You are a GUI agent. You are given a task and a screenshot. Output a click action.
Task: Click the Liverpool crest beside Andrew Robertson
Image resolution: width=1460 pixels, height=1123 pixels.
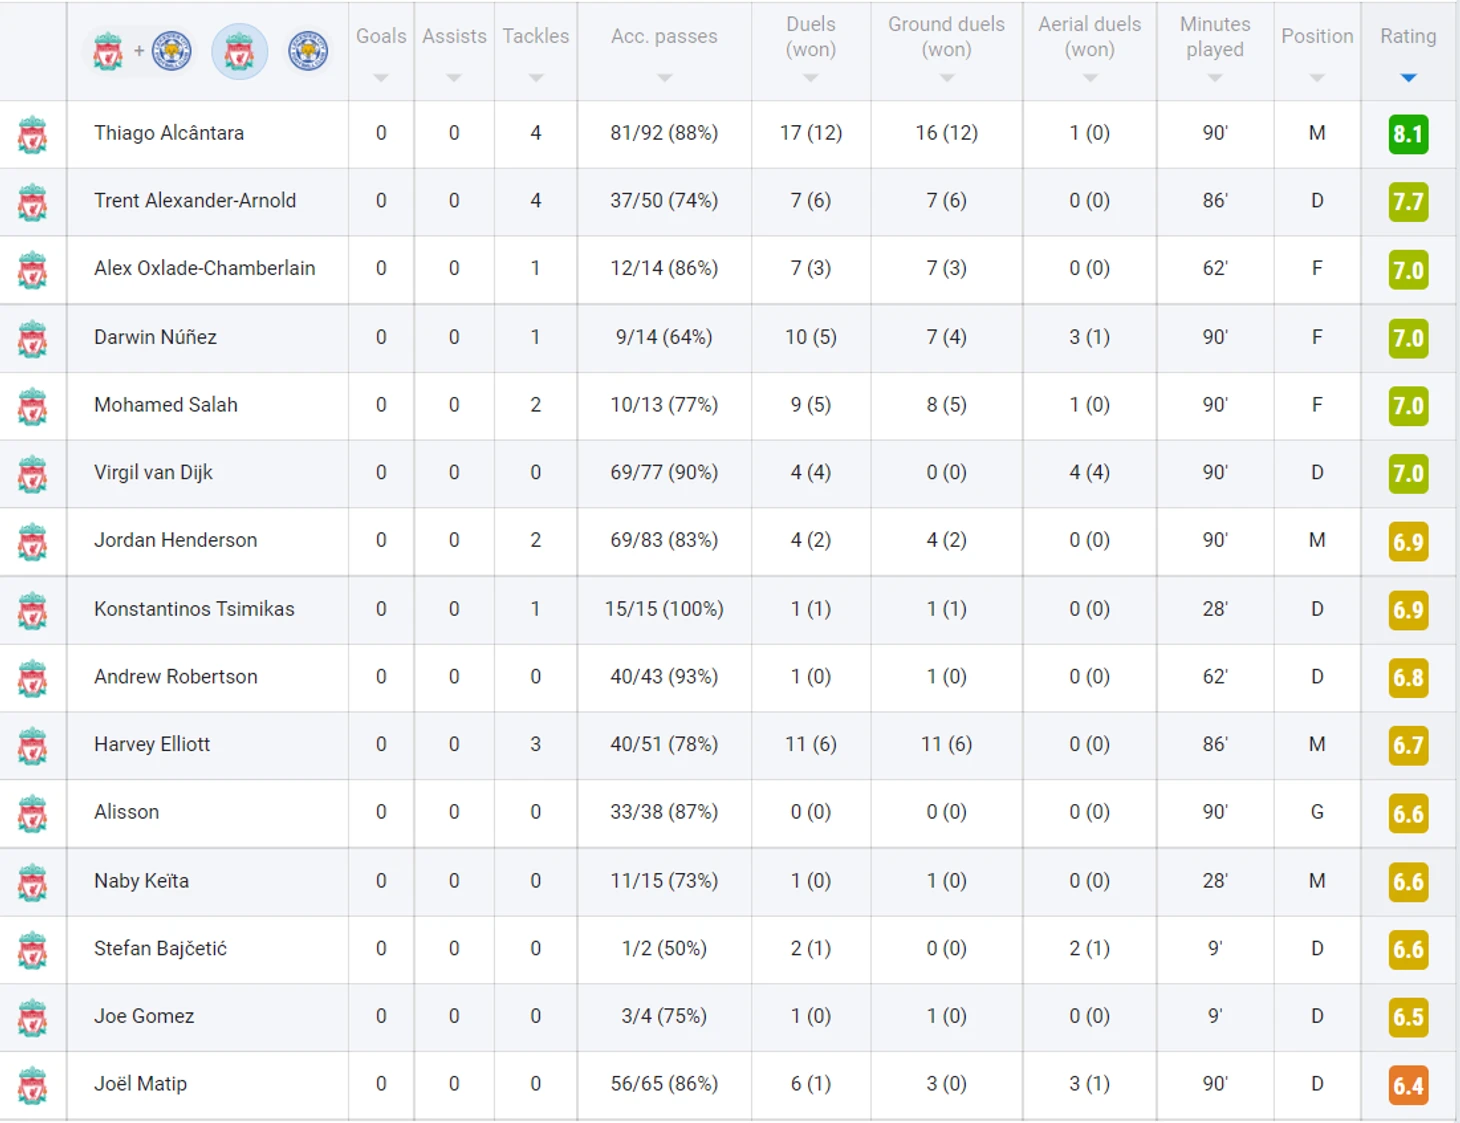[33, 678]
